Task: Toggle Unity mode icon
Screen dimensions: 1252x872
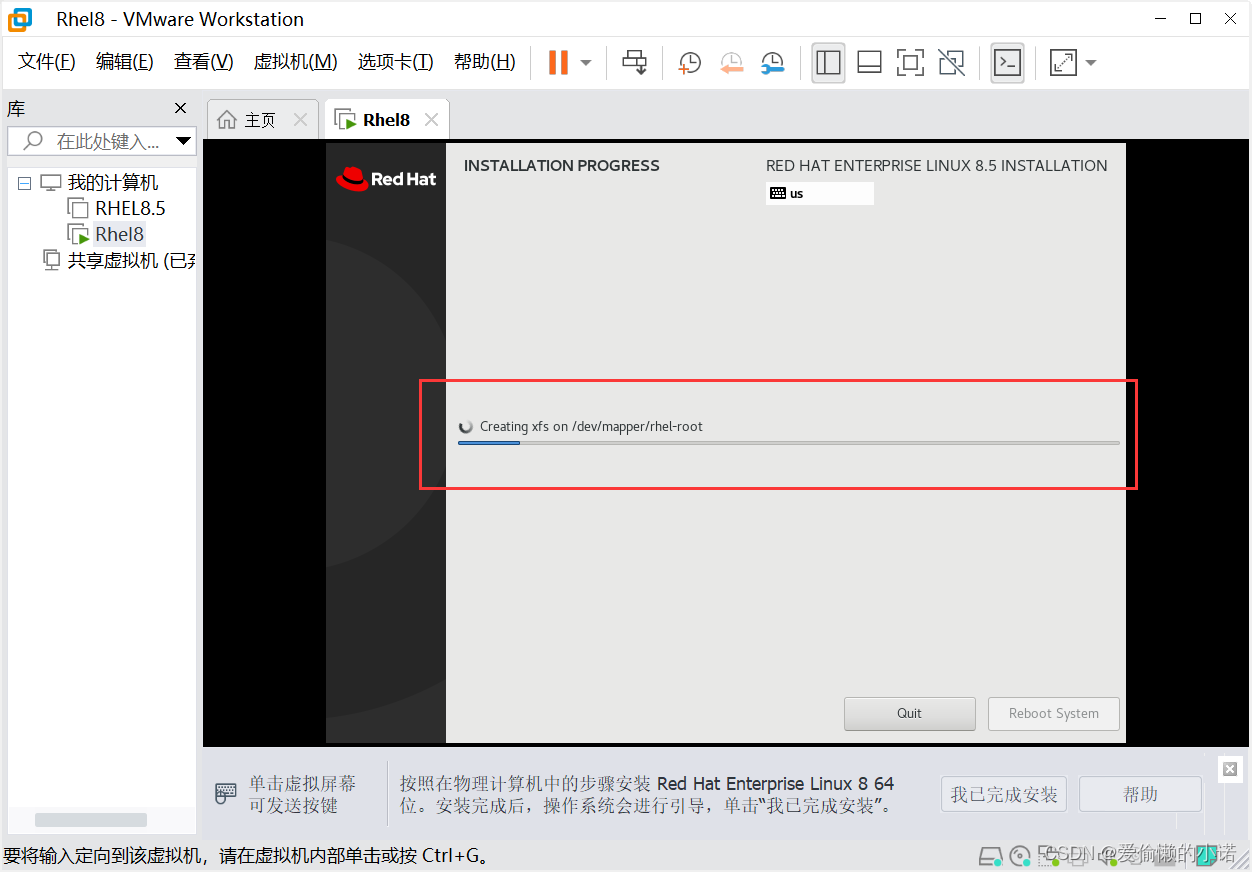Action: (952, 63)
